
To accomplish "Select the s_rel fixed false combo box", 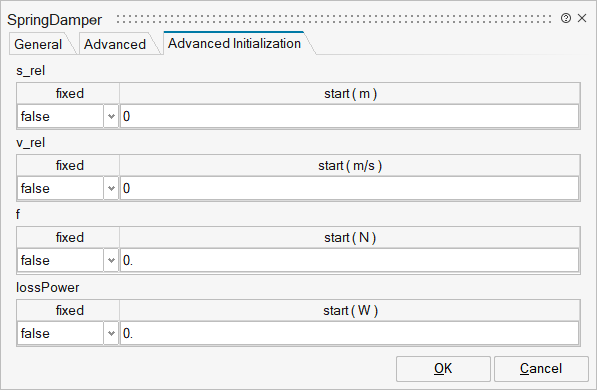I will tap(68, 116).
